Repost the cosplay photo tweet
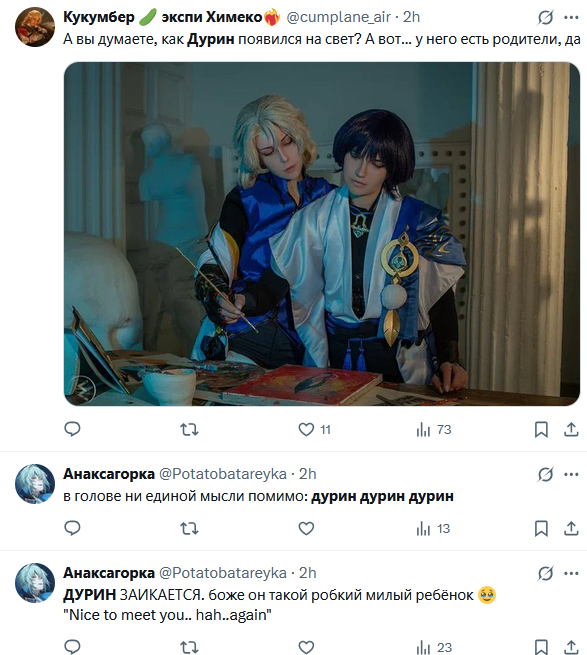This screenshot has width=587, height=655. 189,429
